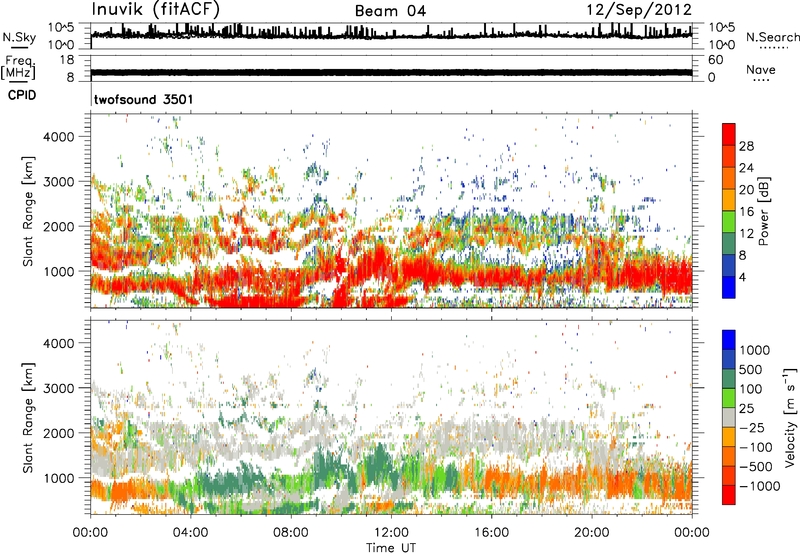Click the date "12/Sep/2012"
Image resolution: width=800 pixels, height=554 pixels.
[639, 10]
